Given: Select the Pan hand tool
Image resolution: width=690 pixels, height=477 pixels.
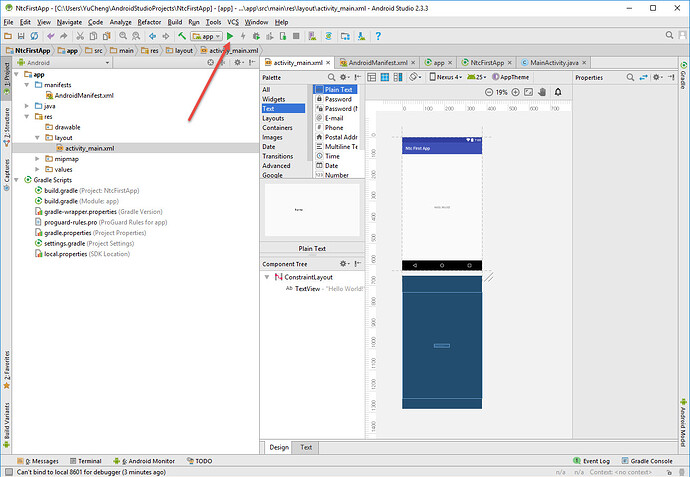Looking at the screenshot, I should tap(543, 92).
